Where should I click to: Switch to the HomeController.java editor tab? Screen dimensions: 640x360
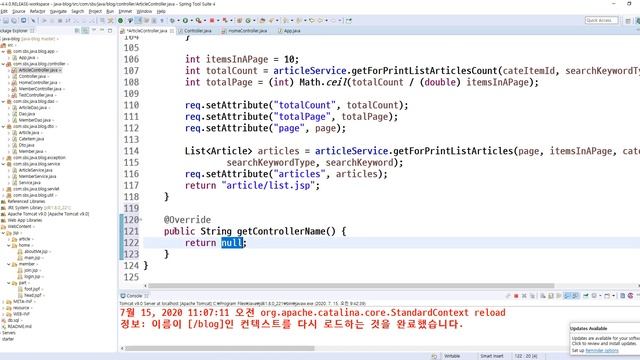tap(247, 31)
